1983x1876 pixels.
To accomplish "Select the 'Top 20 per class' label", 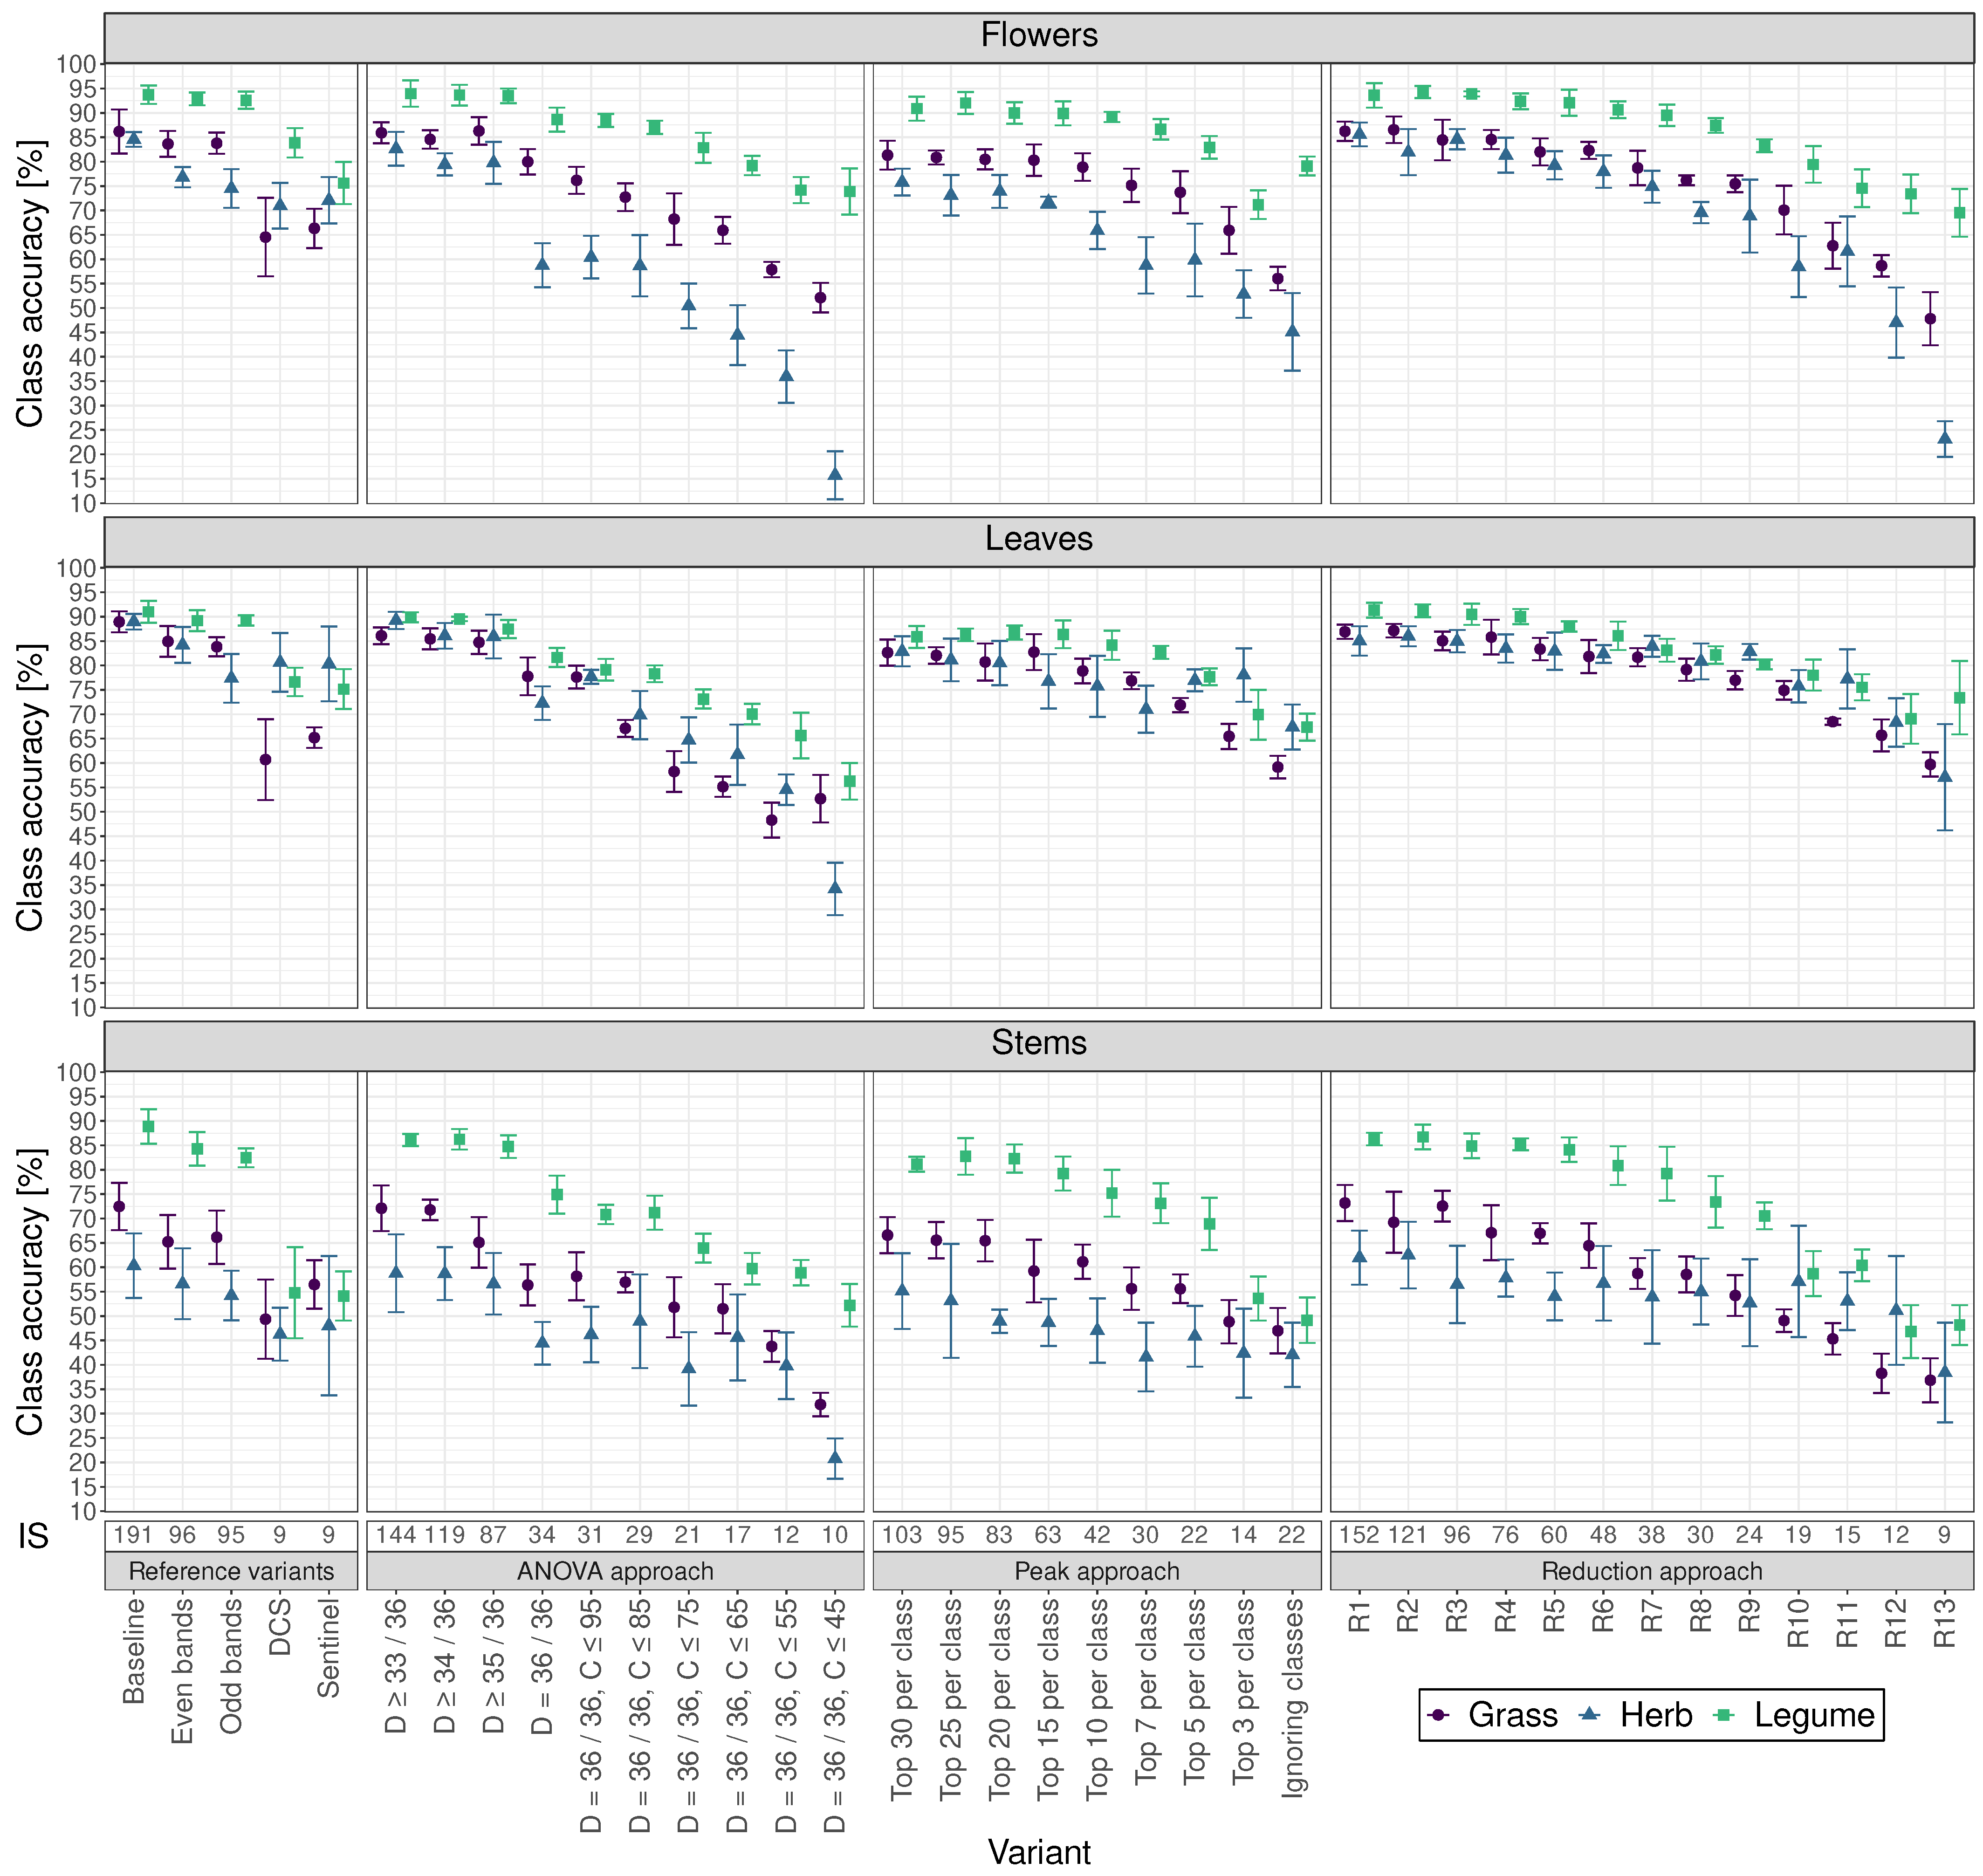I will [x=999, y=1700].
